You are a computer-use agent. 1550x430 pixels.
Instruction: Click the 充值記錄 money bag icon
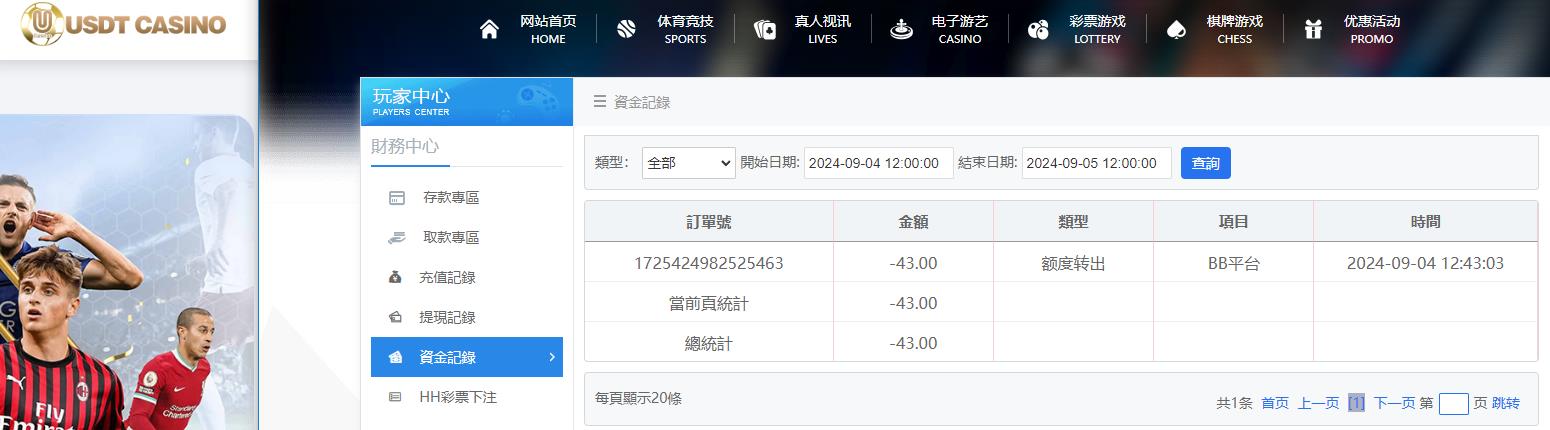click(x=395, y=278)
